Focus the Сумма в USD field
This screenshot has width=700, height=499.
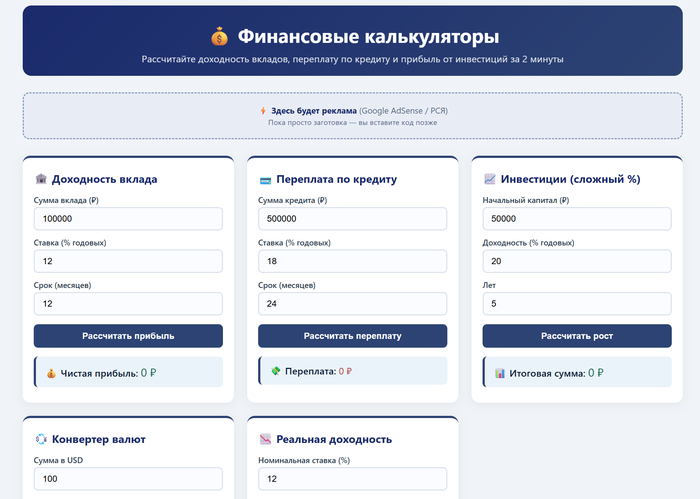click(x=128, y=479)
